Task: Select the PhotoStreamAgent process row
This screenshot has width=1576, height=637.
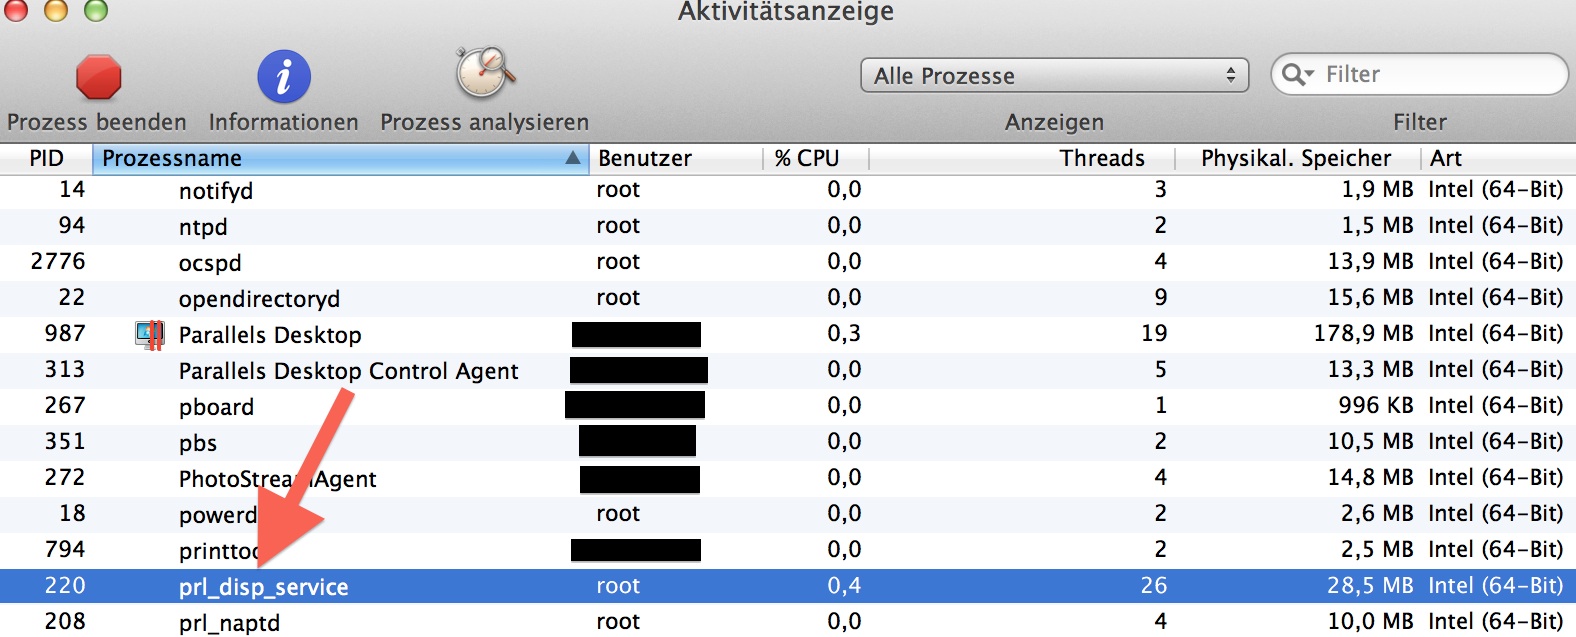Action: point(788,478)
